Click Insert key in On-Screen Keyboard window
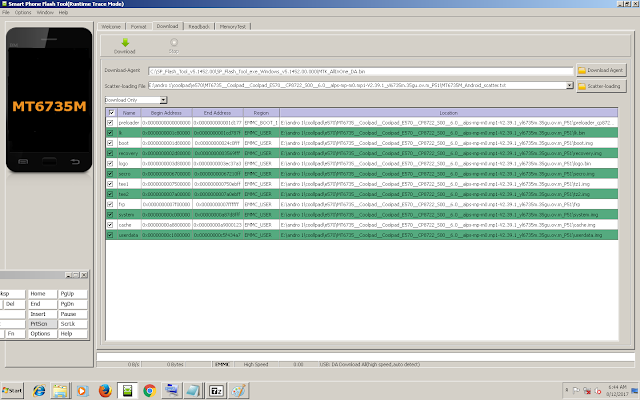Viewport: 640px width, 400px height. [x=42, y=314]
